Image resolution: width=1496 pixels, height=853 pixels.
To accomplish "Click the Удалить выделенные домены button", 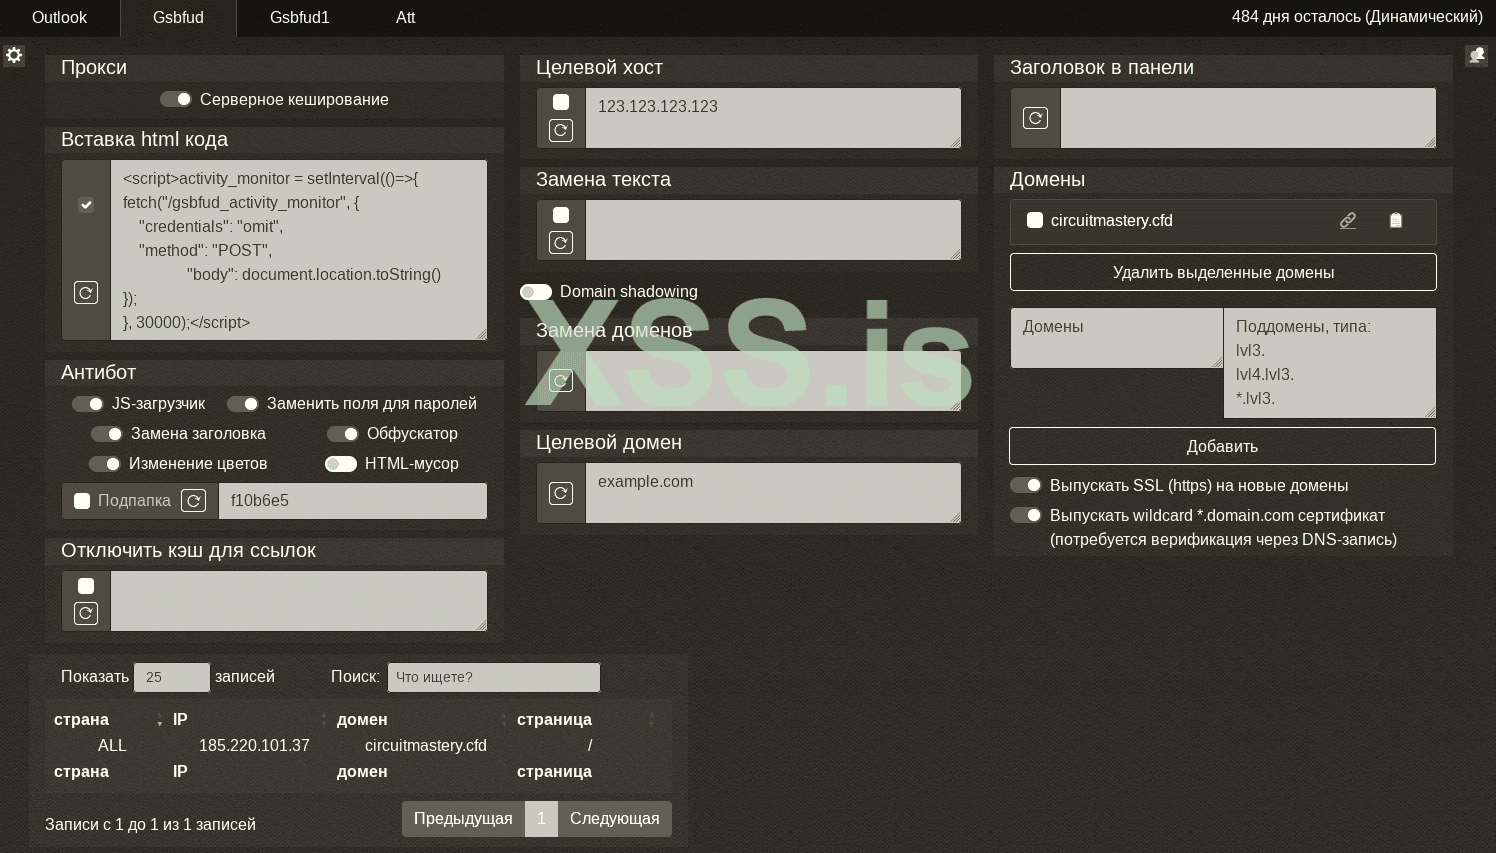I will click(x=1223, y=272).
